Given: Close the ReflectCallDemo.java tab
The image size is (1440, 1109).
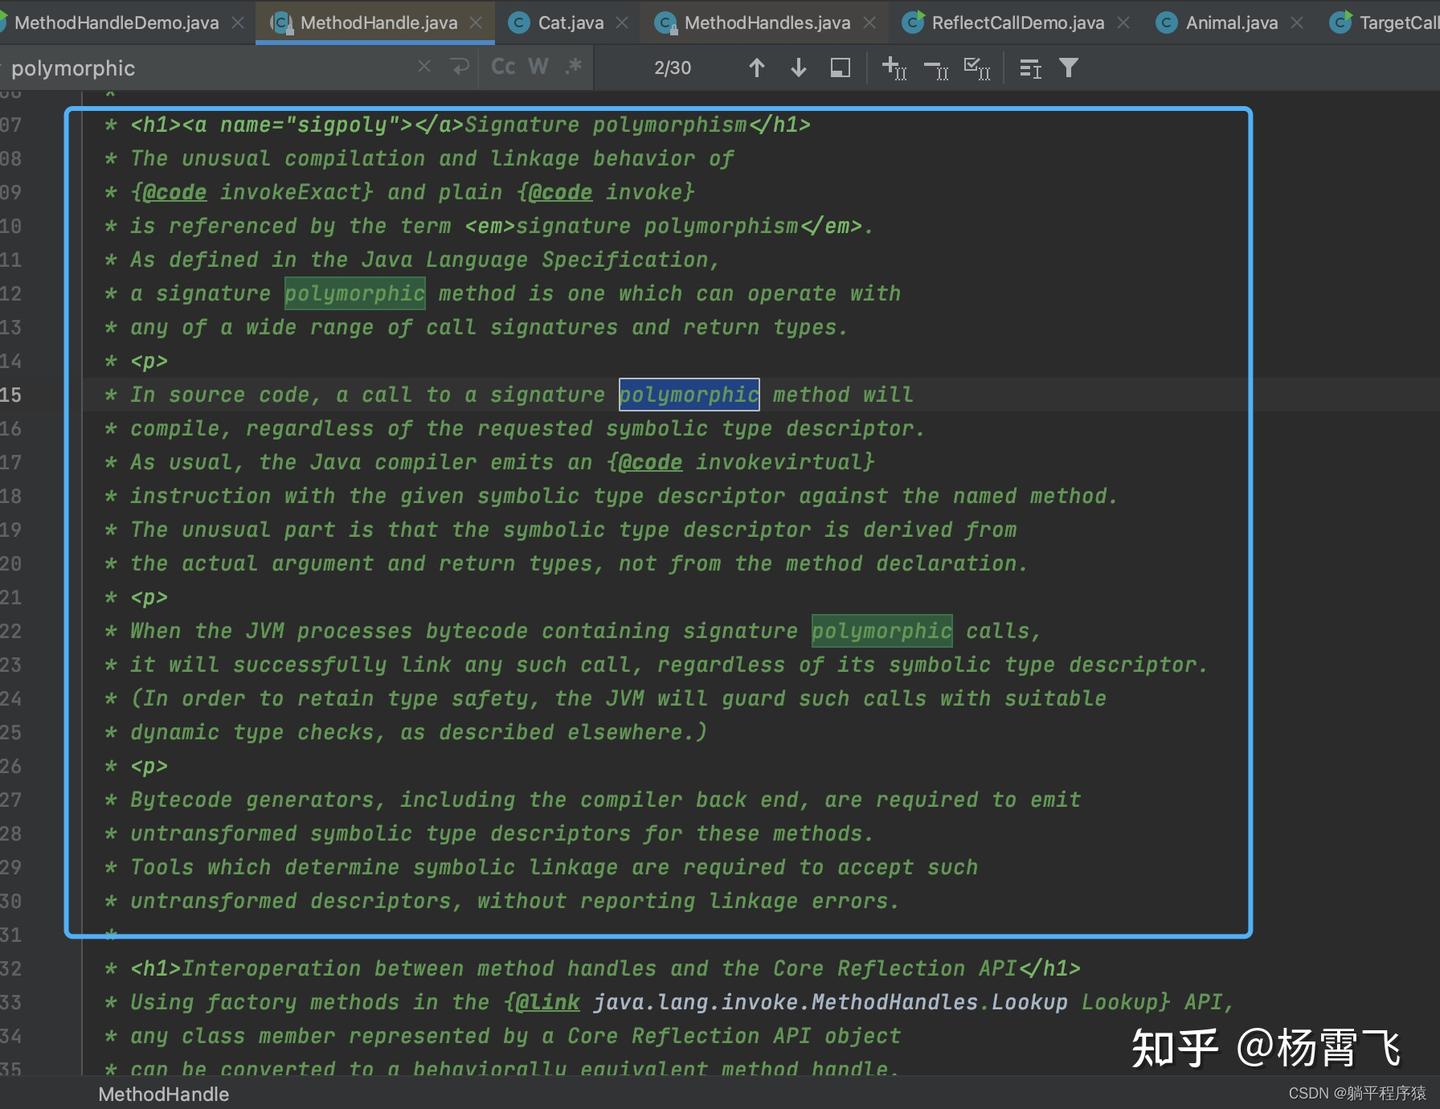Looking at the screenshot, I should 1124,22.
